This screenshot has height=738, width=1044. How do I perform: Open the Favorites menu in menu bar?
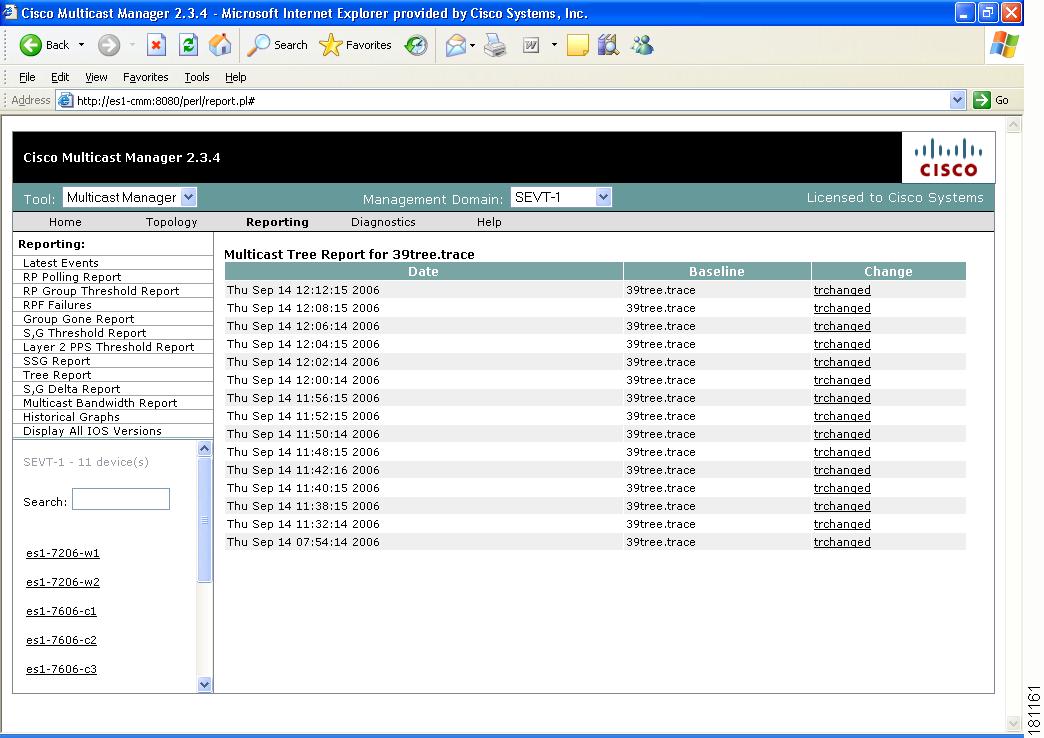click(x=146, y=77)
